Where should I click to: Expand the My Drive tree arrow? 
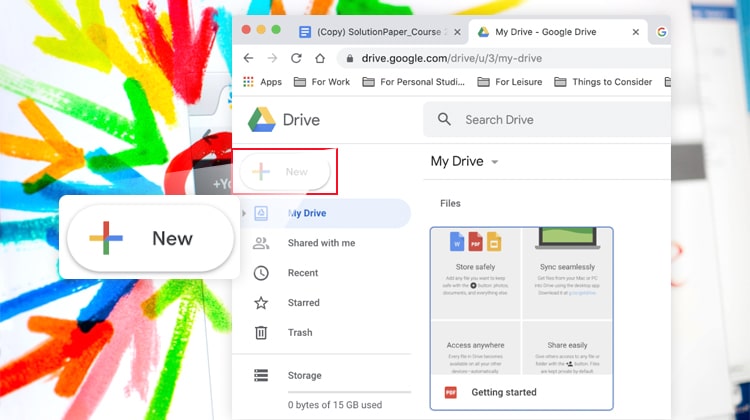tap(244, 213)
